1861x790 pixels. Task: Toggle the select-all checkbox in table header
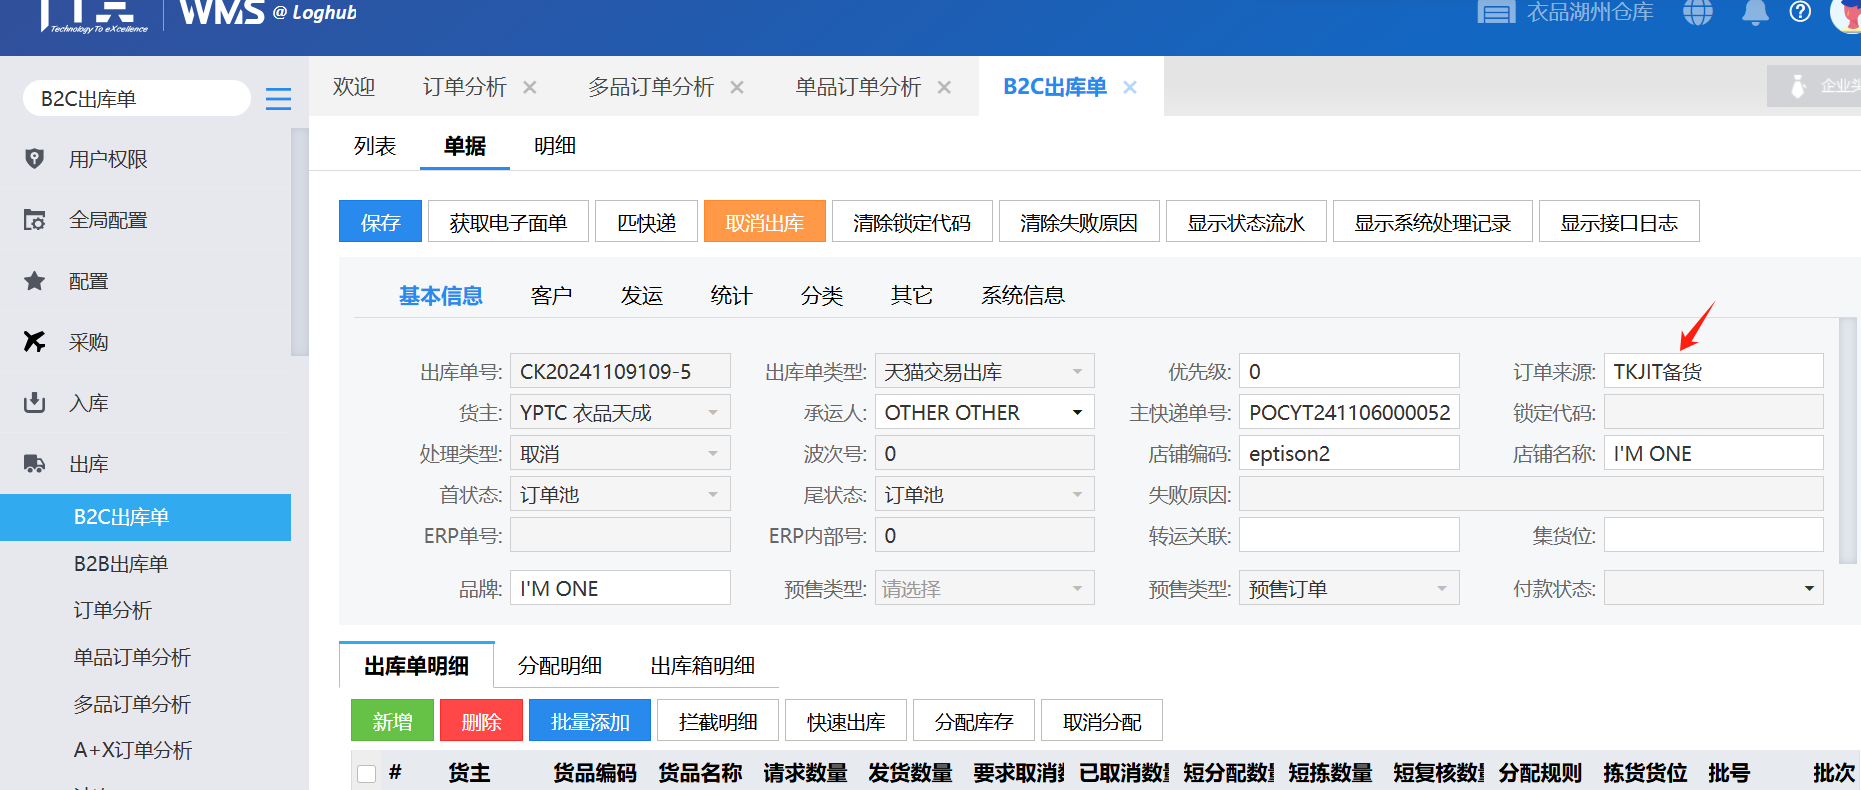click(x=367, y=773)
